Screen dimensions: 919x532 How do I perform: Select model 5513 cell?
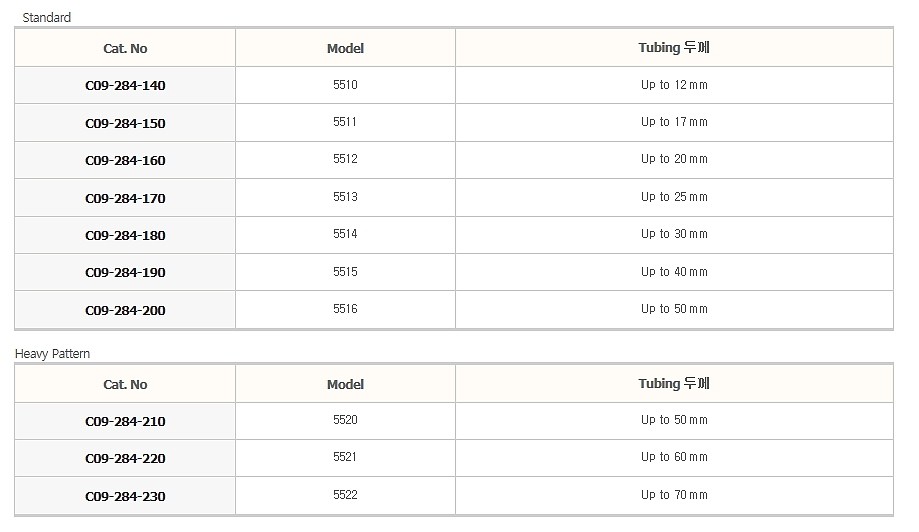coord(345,197)
